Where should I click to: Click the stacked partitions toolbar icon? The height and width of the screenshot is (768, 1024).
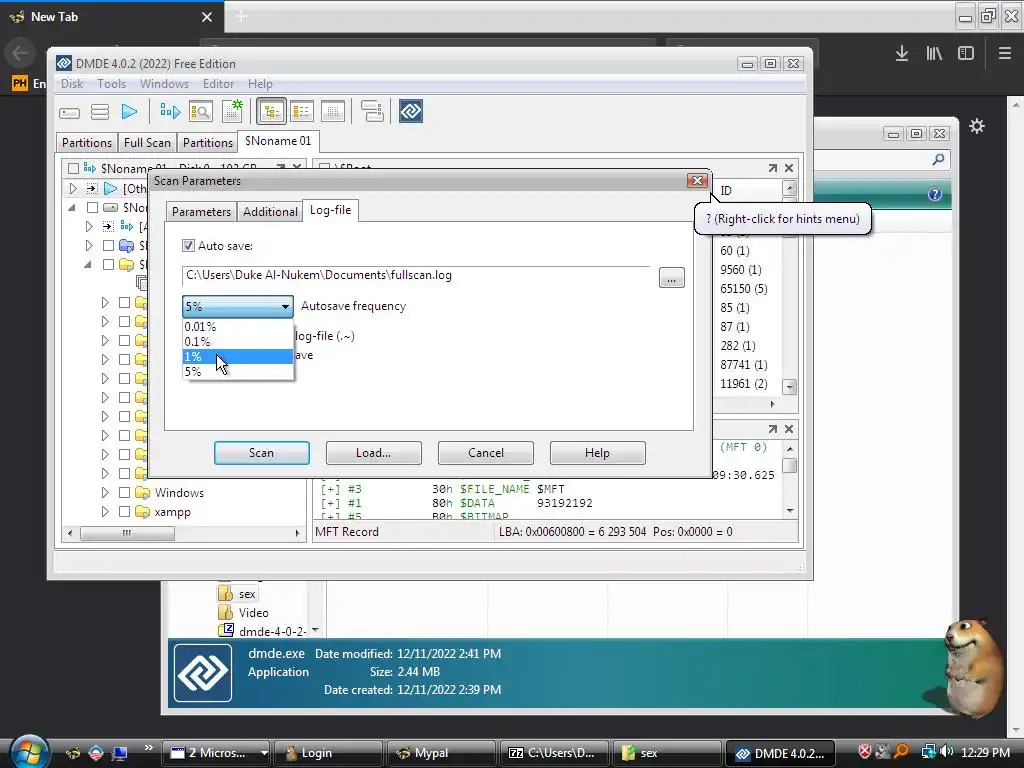pos(100,112)
